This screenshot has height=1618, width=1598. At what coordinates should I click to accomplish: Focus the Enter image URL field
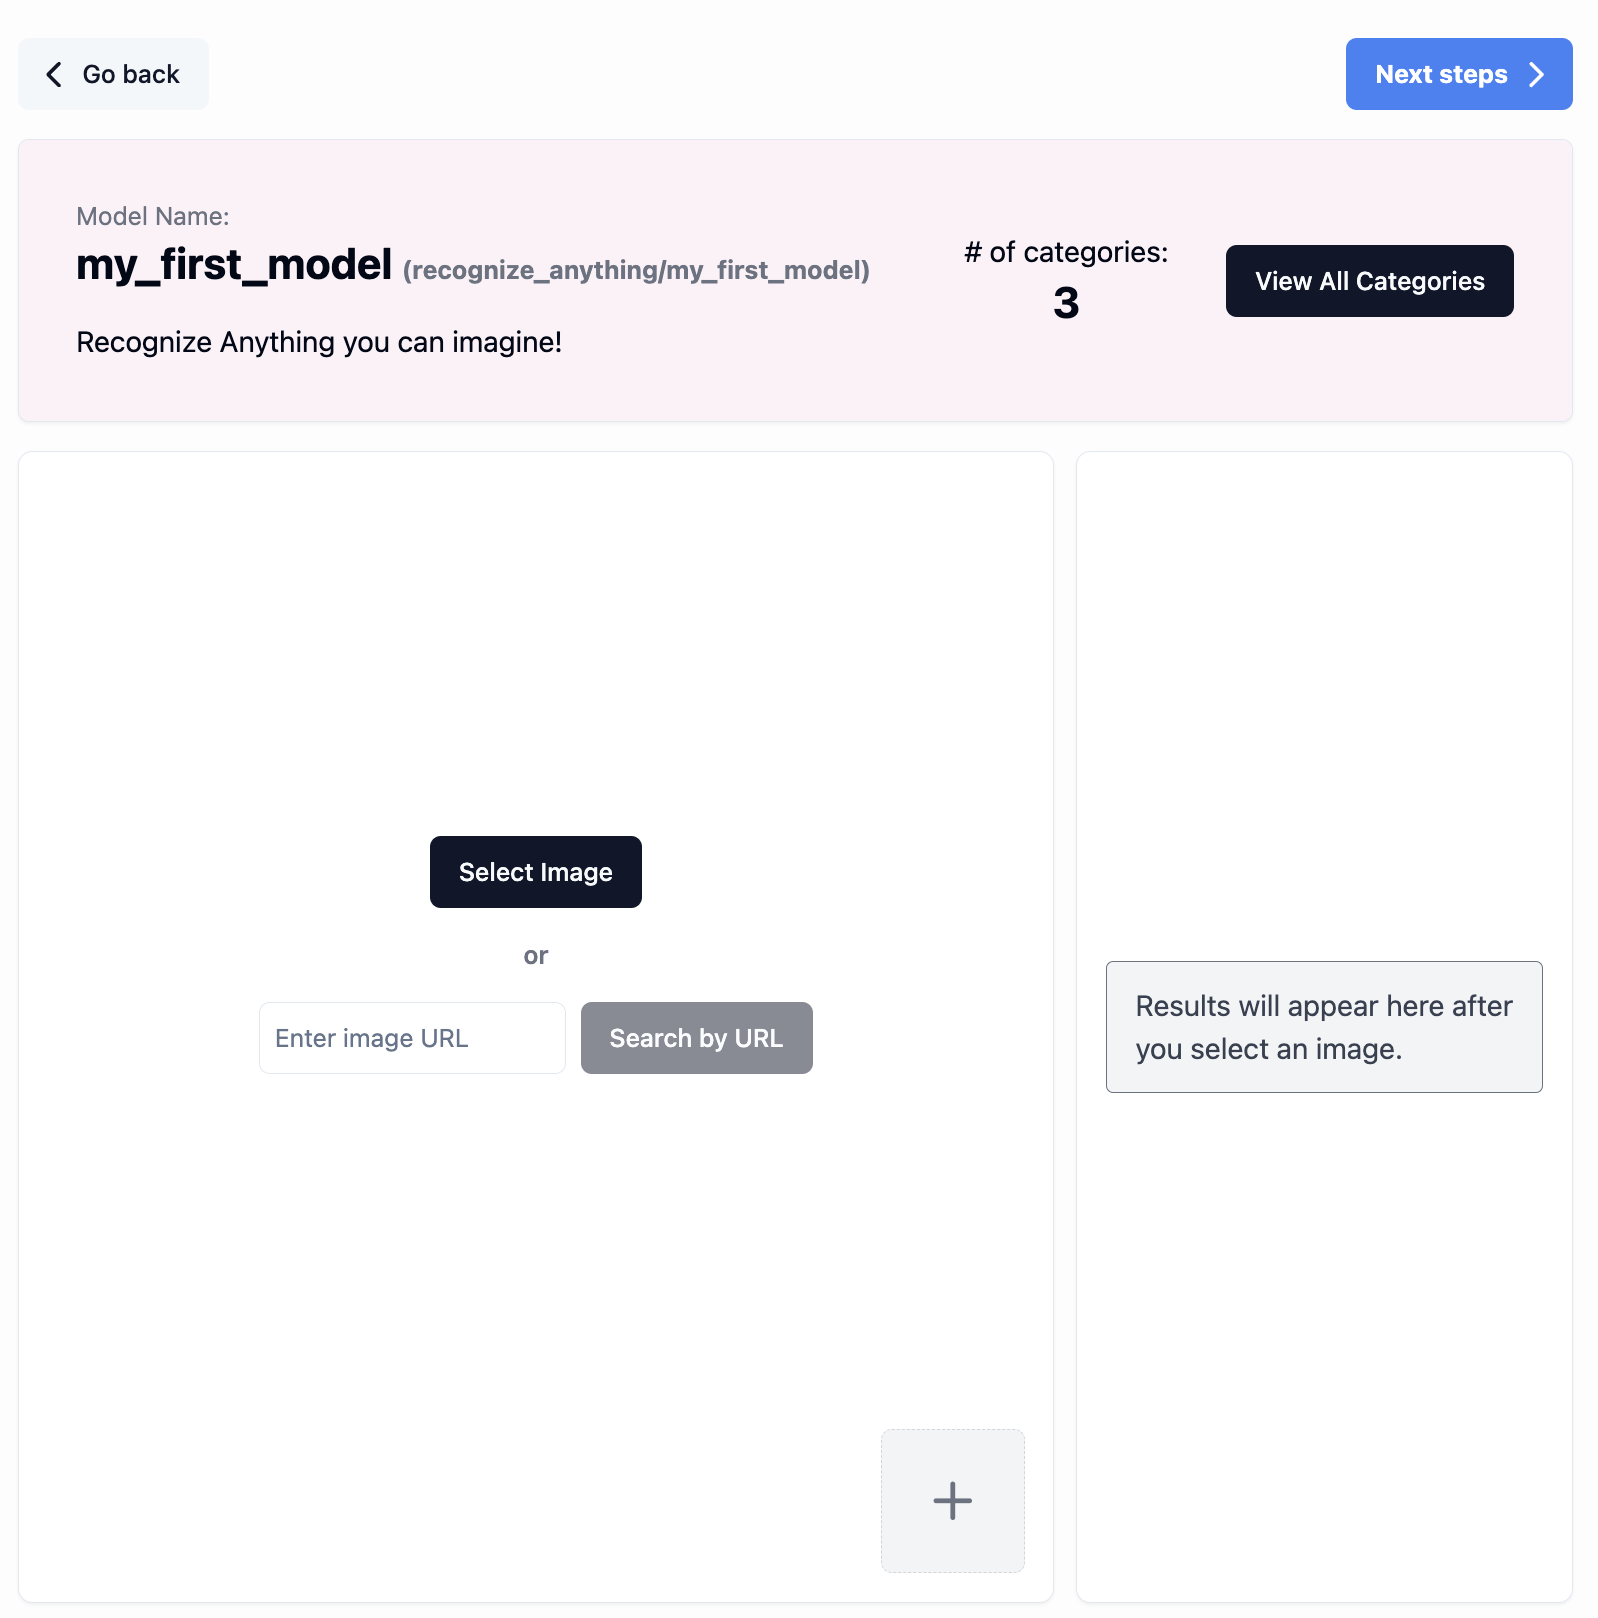click(x=412, y=1038)
